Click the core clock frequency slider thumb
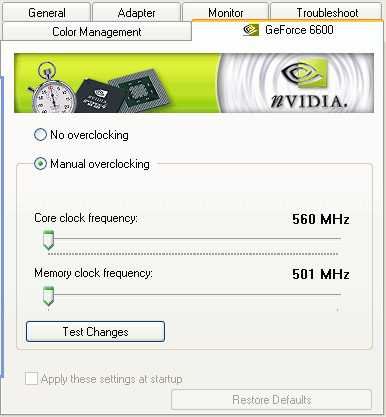386x417 pixels. [x=49, y=240]
